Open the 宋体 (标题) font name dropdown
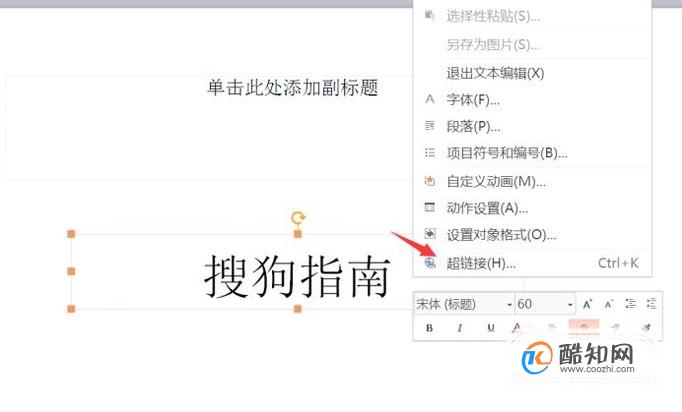 tap(464, 304)
